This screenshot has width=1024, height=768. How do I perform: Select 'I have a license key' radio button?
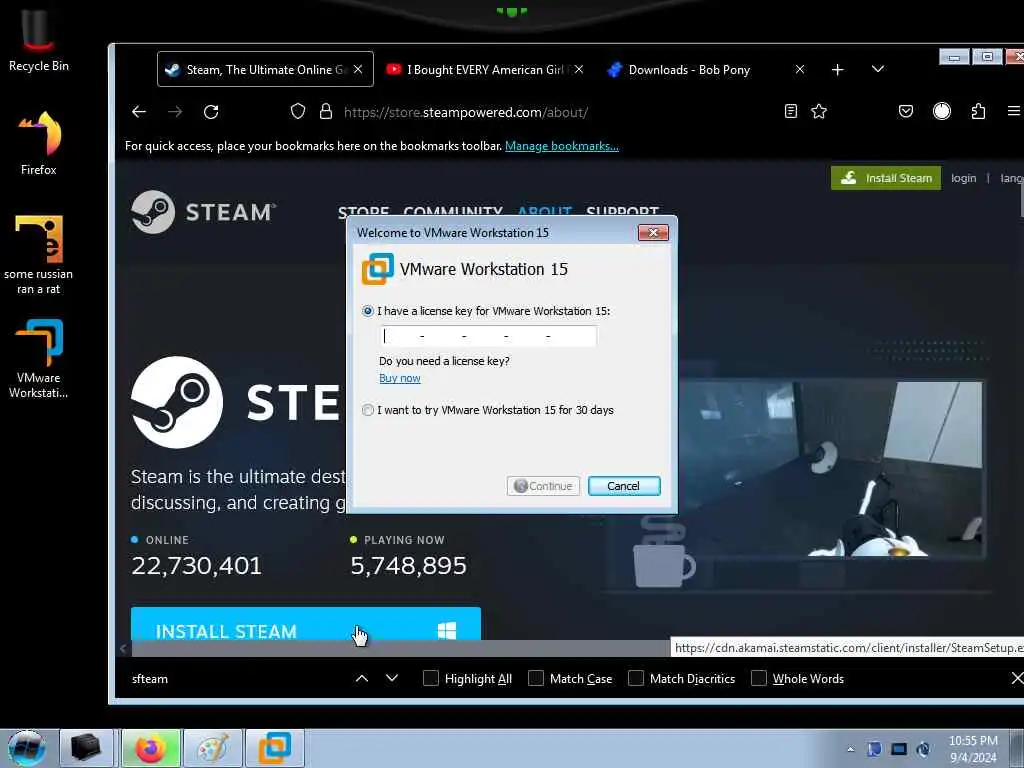[368, 311]
